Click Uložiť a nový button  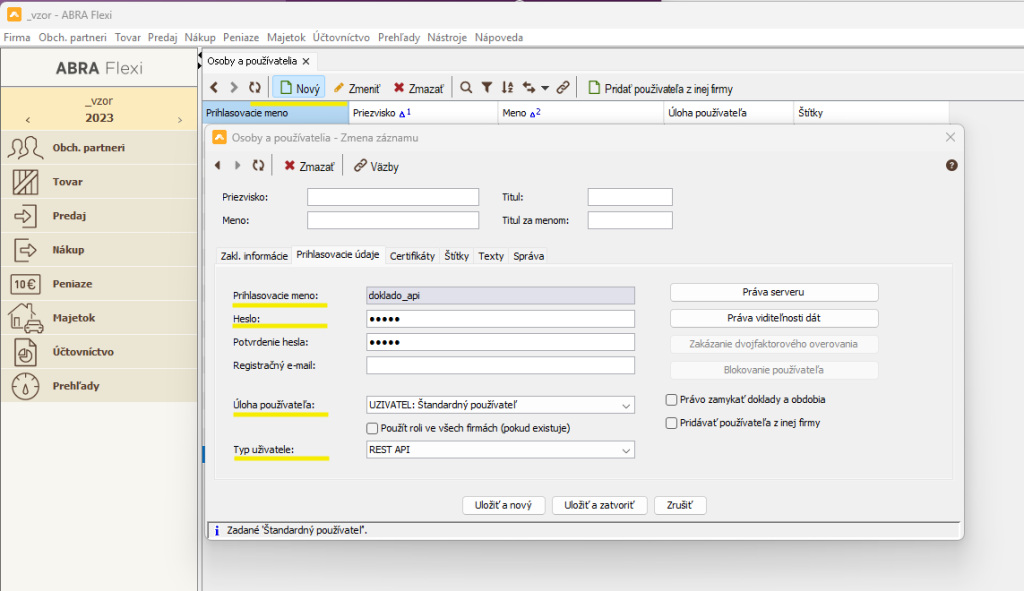504,505
